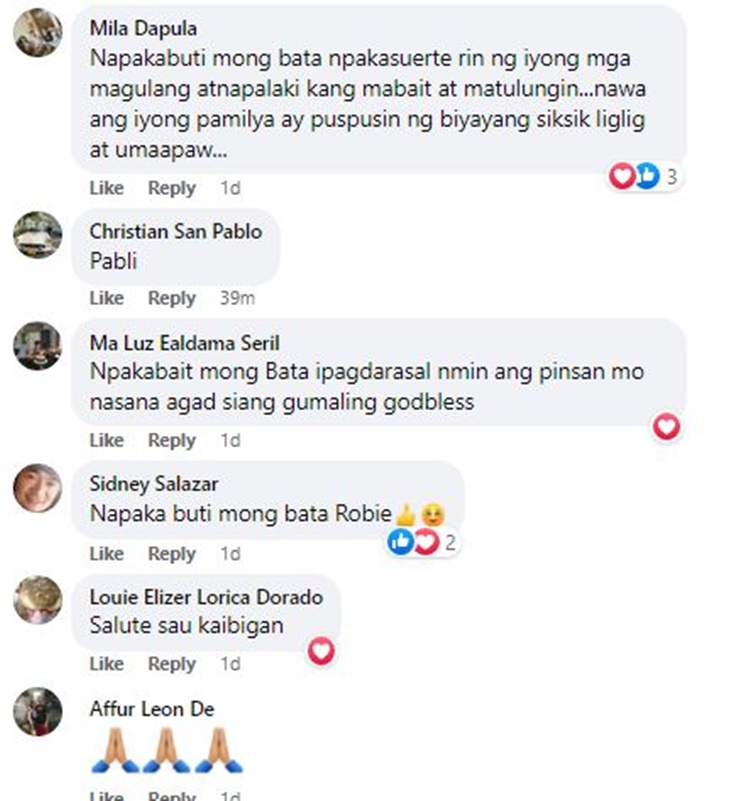This screenshot has height=801, width=750.
Task: Open Christian San Pablo's avatar
Action: [x=38, y=235]
